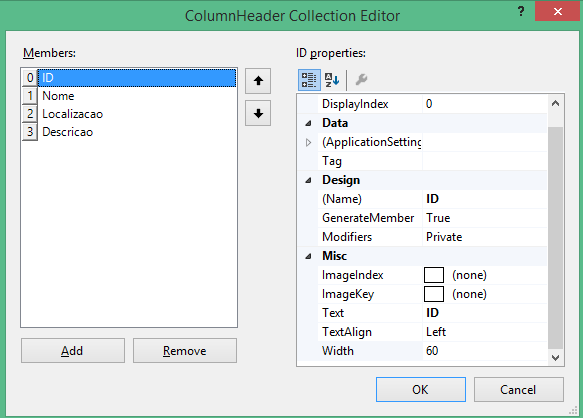Switch property grid to Categorized view
Viewport: 583px width, 418px height.
pos(309,80)
